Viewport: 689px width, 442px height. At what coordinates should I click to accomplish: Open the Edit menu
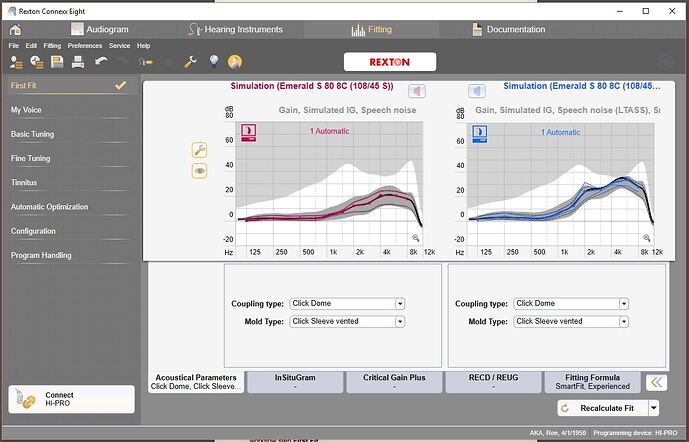pyautogui.click(x=31, y=46)
